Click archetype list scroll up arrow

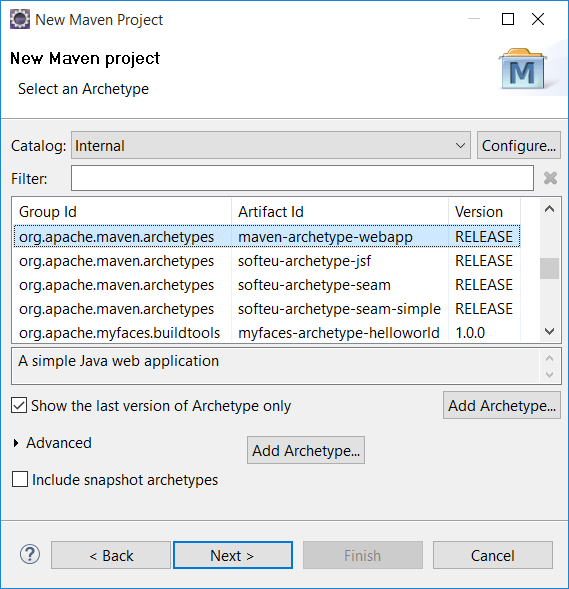[x=549, y=209]
